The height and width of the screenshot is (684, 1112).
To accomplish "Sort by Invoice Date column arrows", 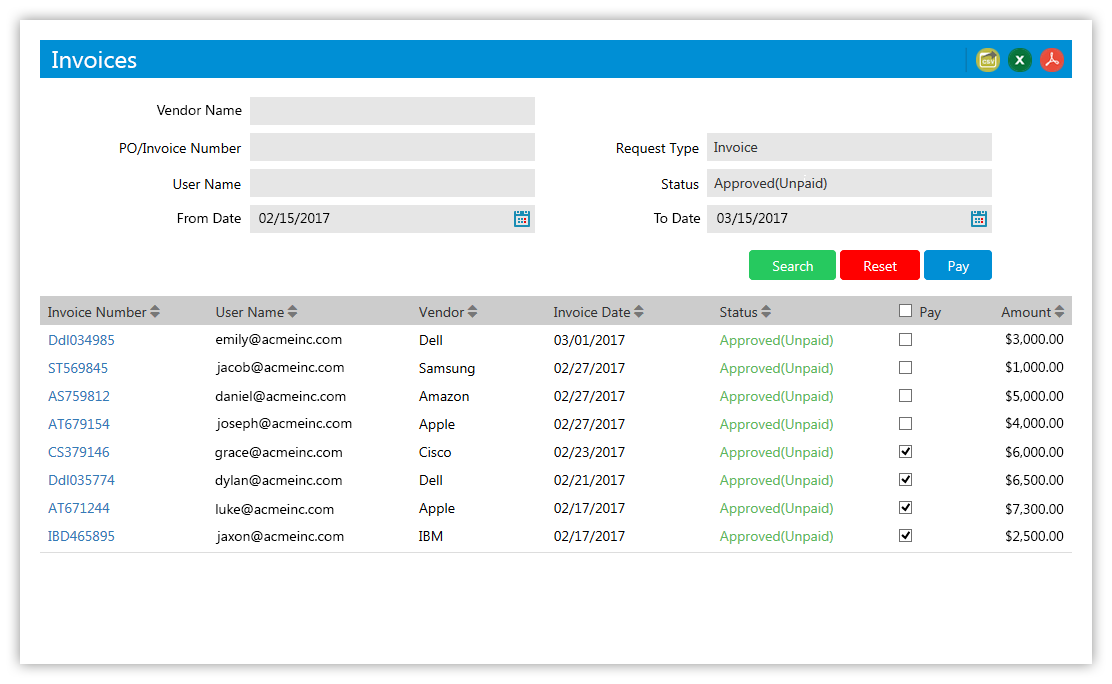I will [x=639, y=311].
